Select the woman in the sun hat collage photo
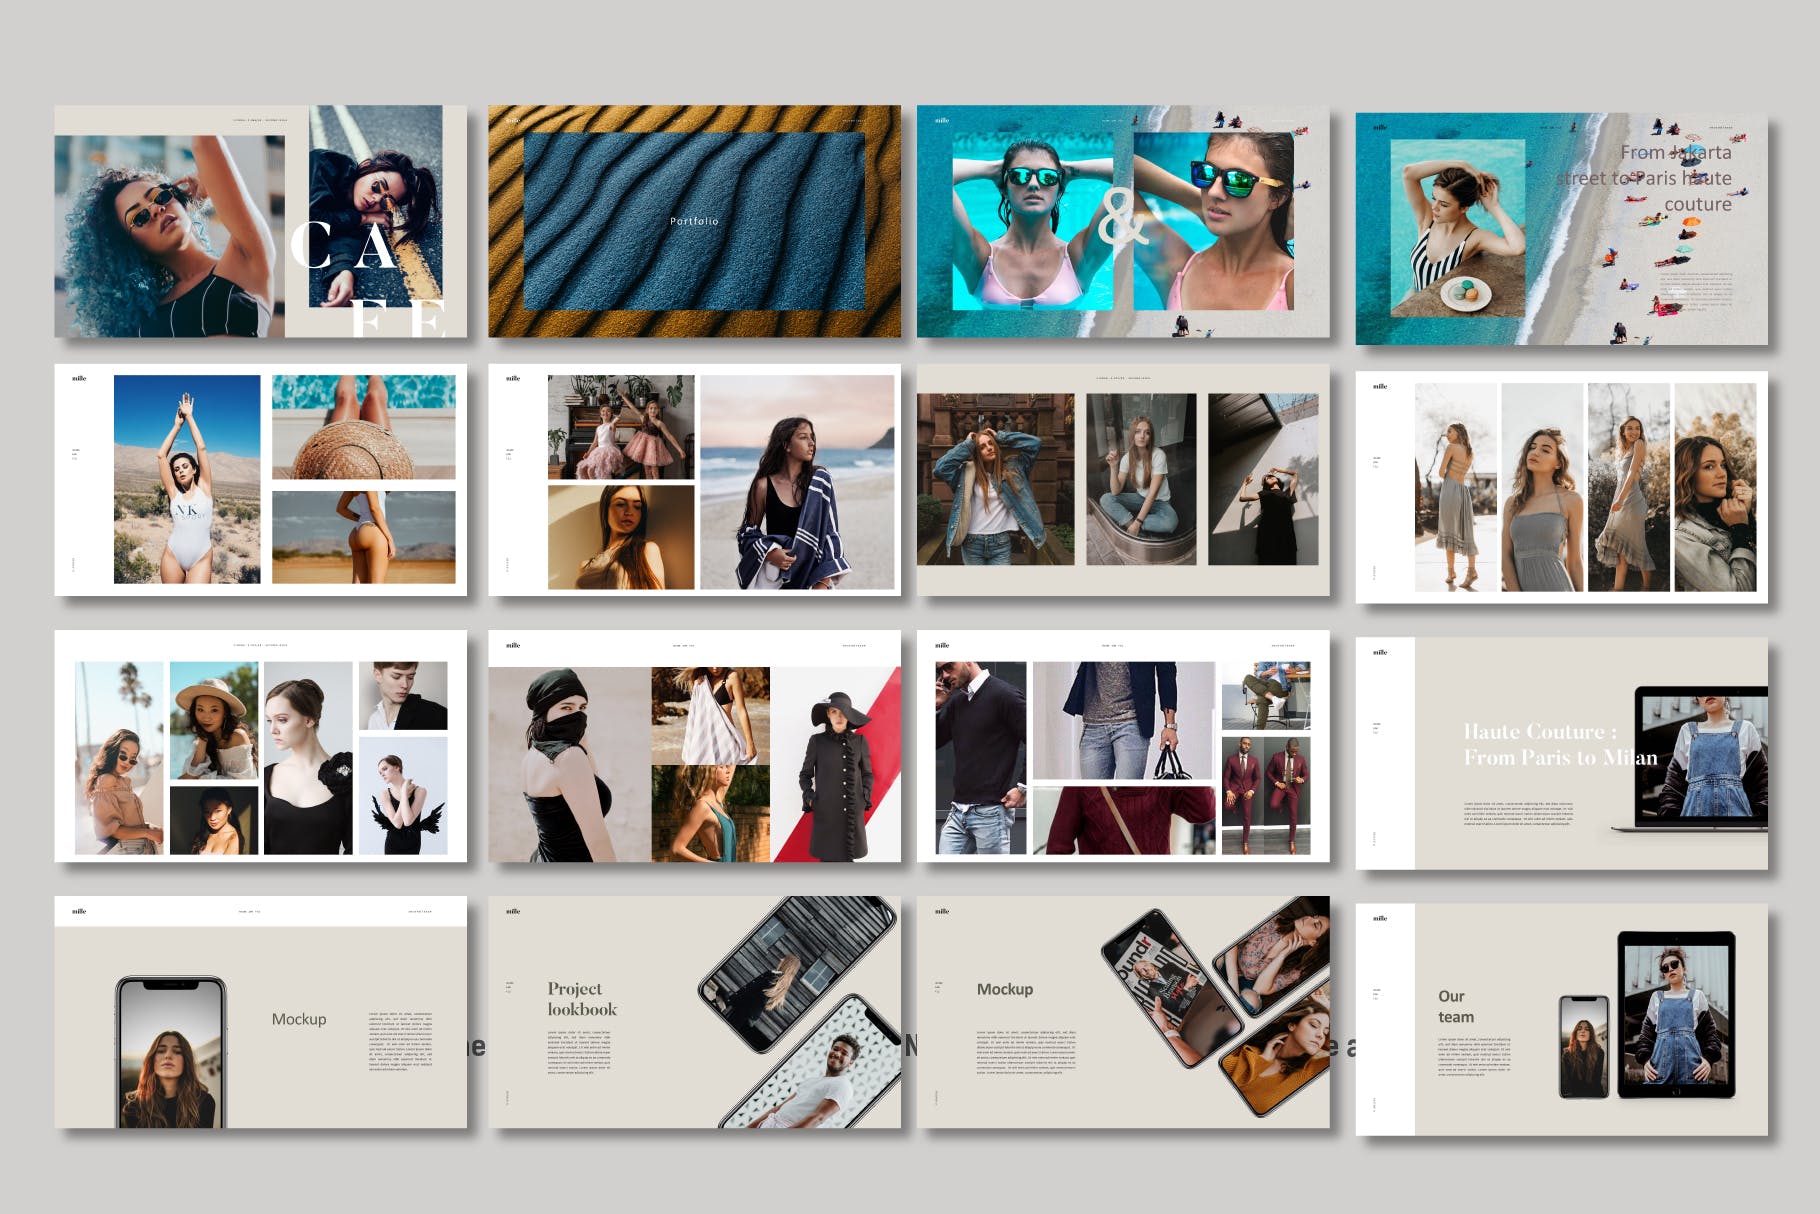Viewport: 1820px width, 1214px height. [213, 720]
